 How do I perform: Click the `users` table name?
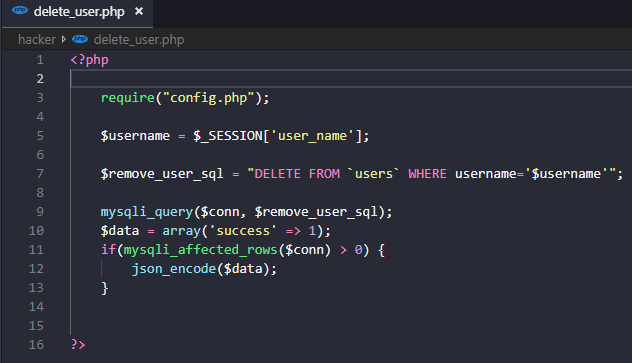click(374, 174)
